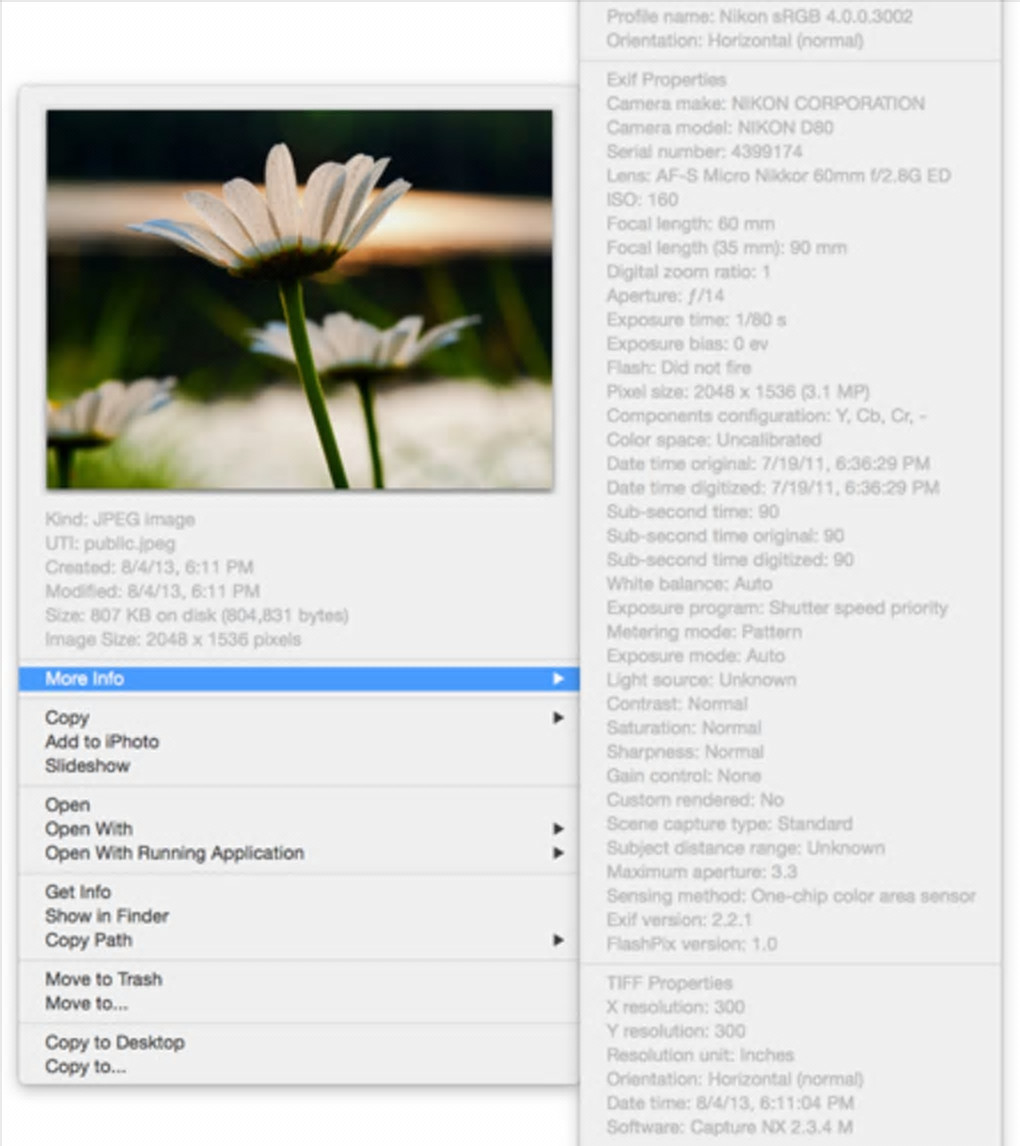Viewport: 1020px width, 1146px height.
Task: Click Gain control: None entry
Action: [x=683, y=775]
